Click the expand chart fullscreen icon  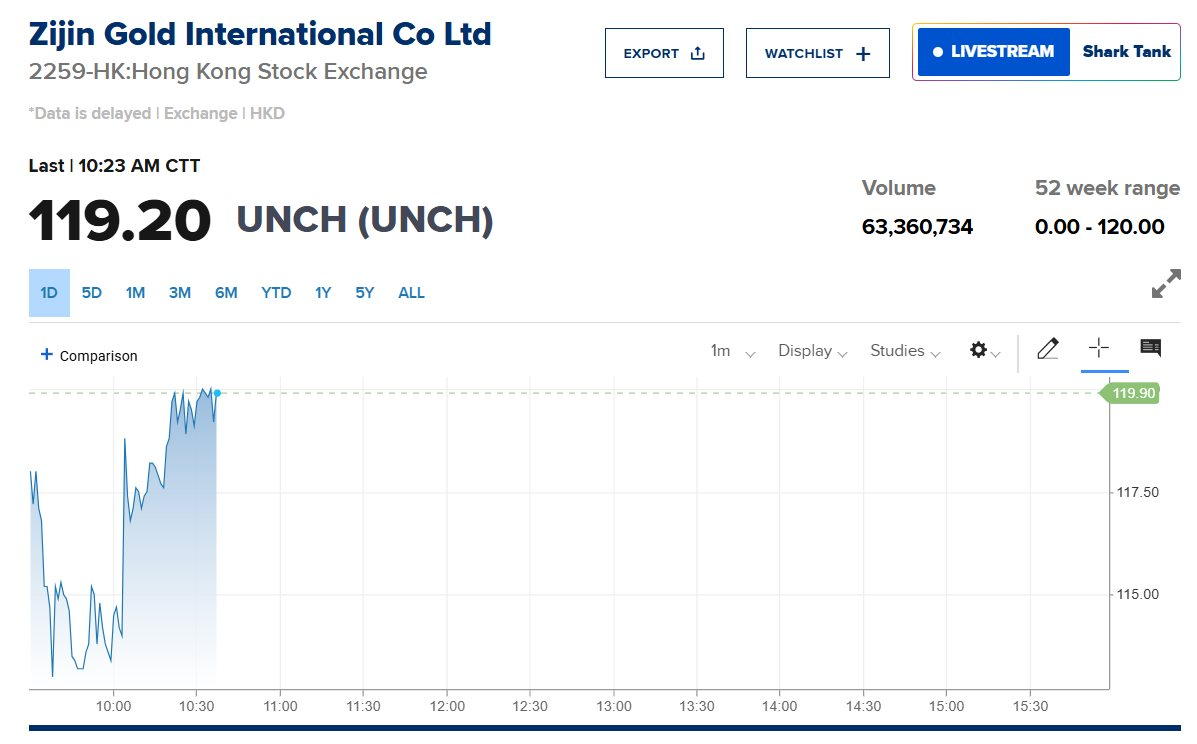[1165, 286]
